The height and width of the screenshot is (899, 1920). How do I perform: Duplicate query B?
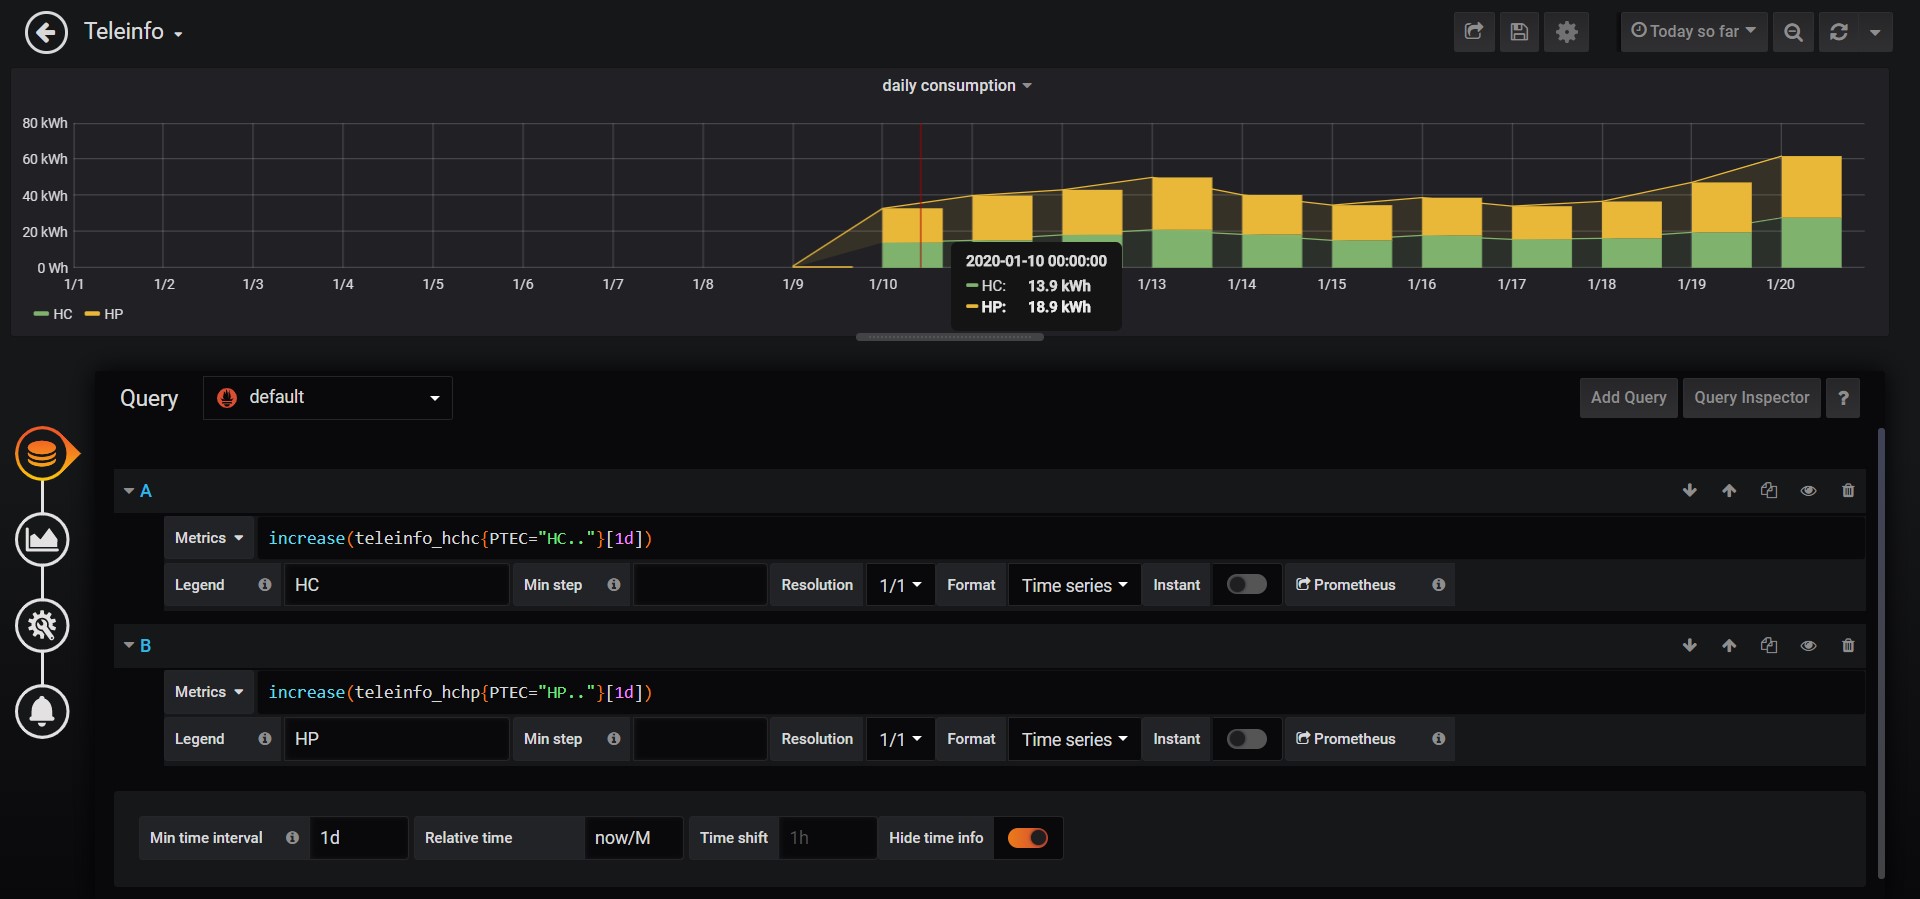coord(1769,645)
